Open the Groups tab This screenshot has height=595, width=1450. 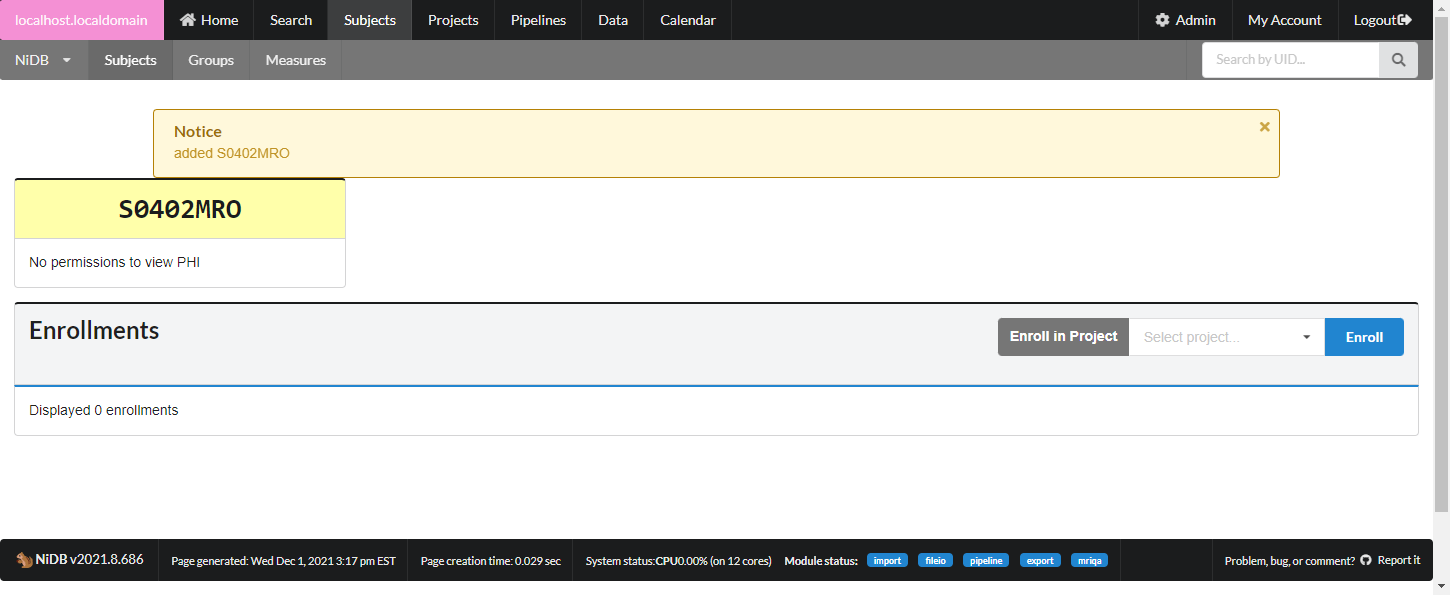coord(211,60)
